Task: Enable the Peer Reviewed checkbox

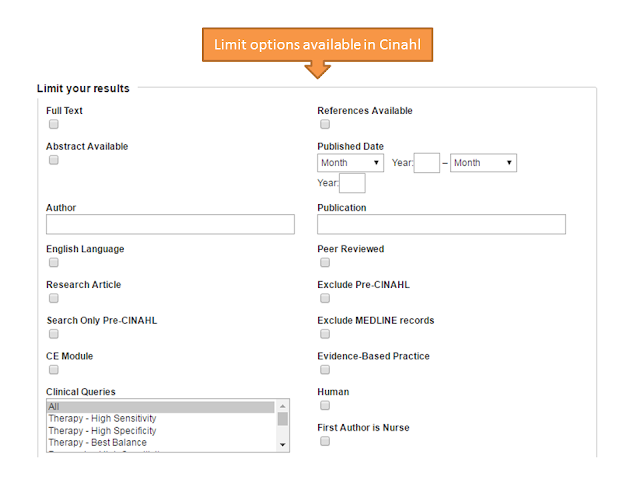Action: pos(325,262)
